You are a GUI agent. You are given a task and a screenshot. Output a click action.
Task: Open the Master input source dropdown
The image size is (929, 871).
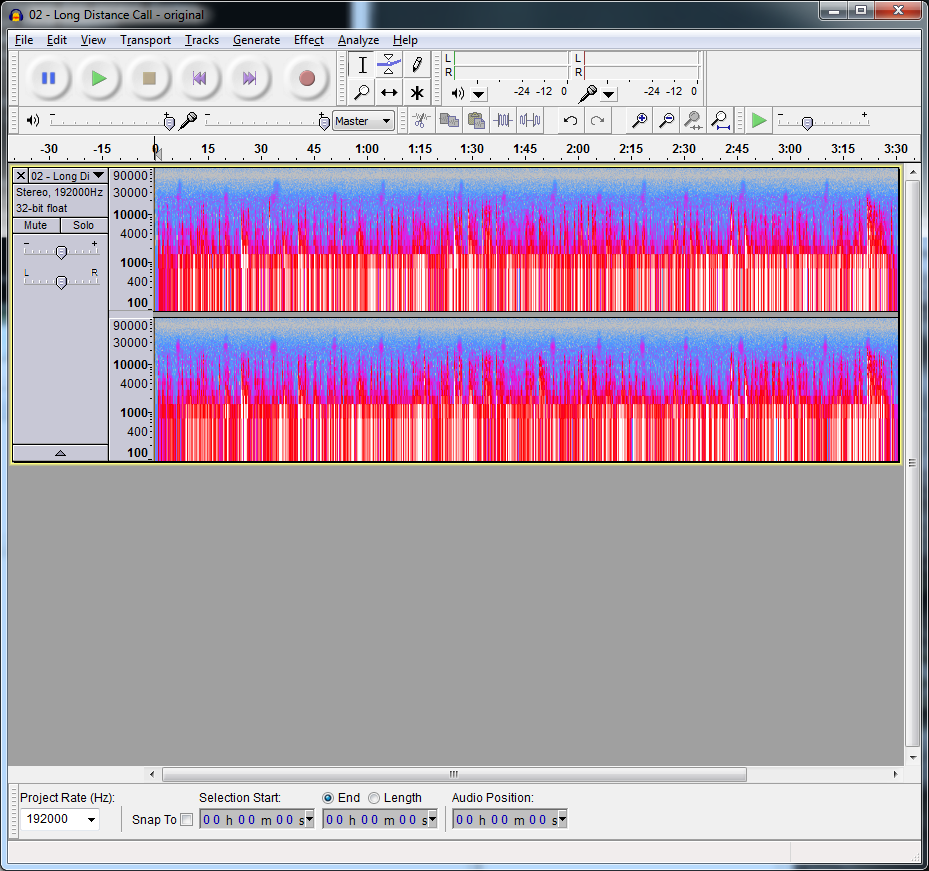pyautogui.click(x=363, y=121)
